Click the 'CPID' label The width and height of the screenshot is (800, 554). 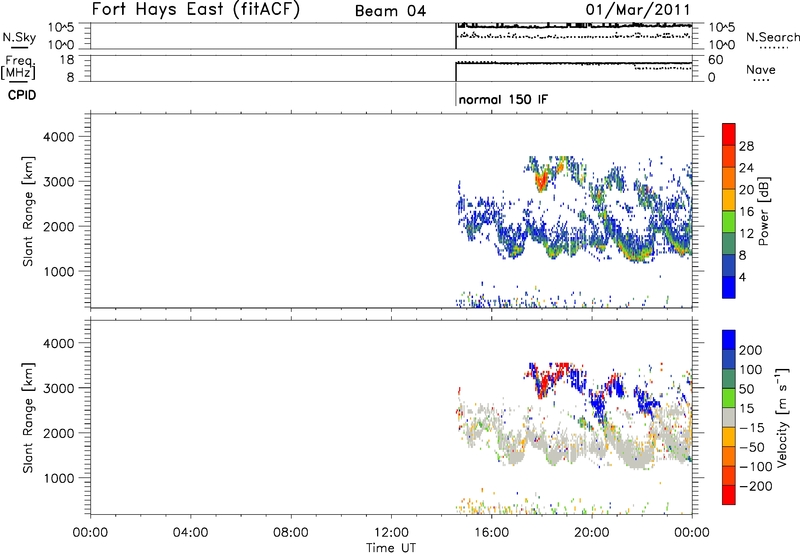click(22, 95)
